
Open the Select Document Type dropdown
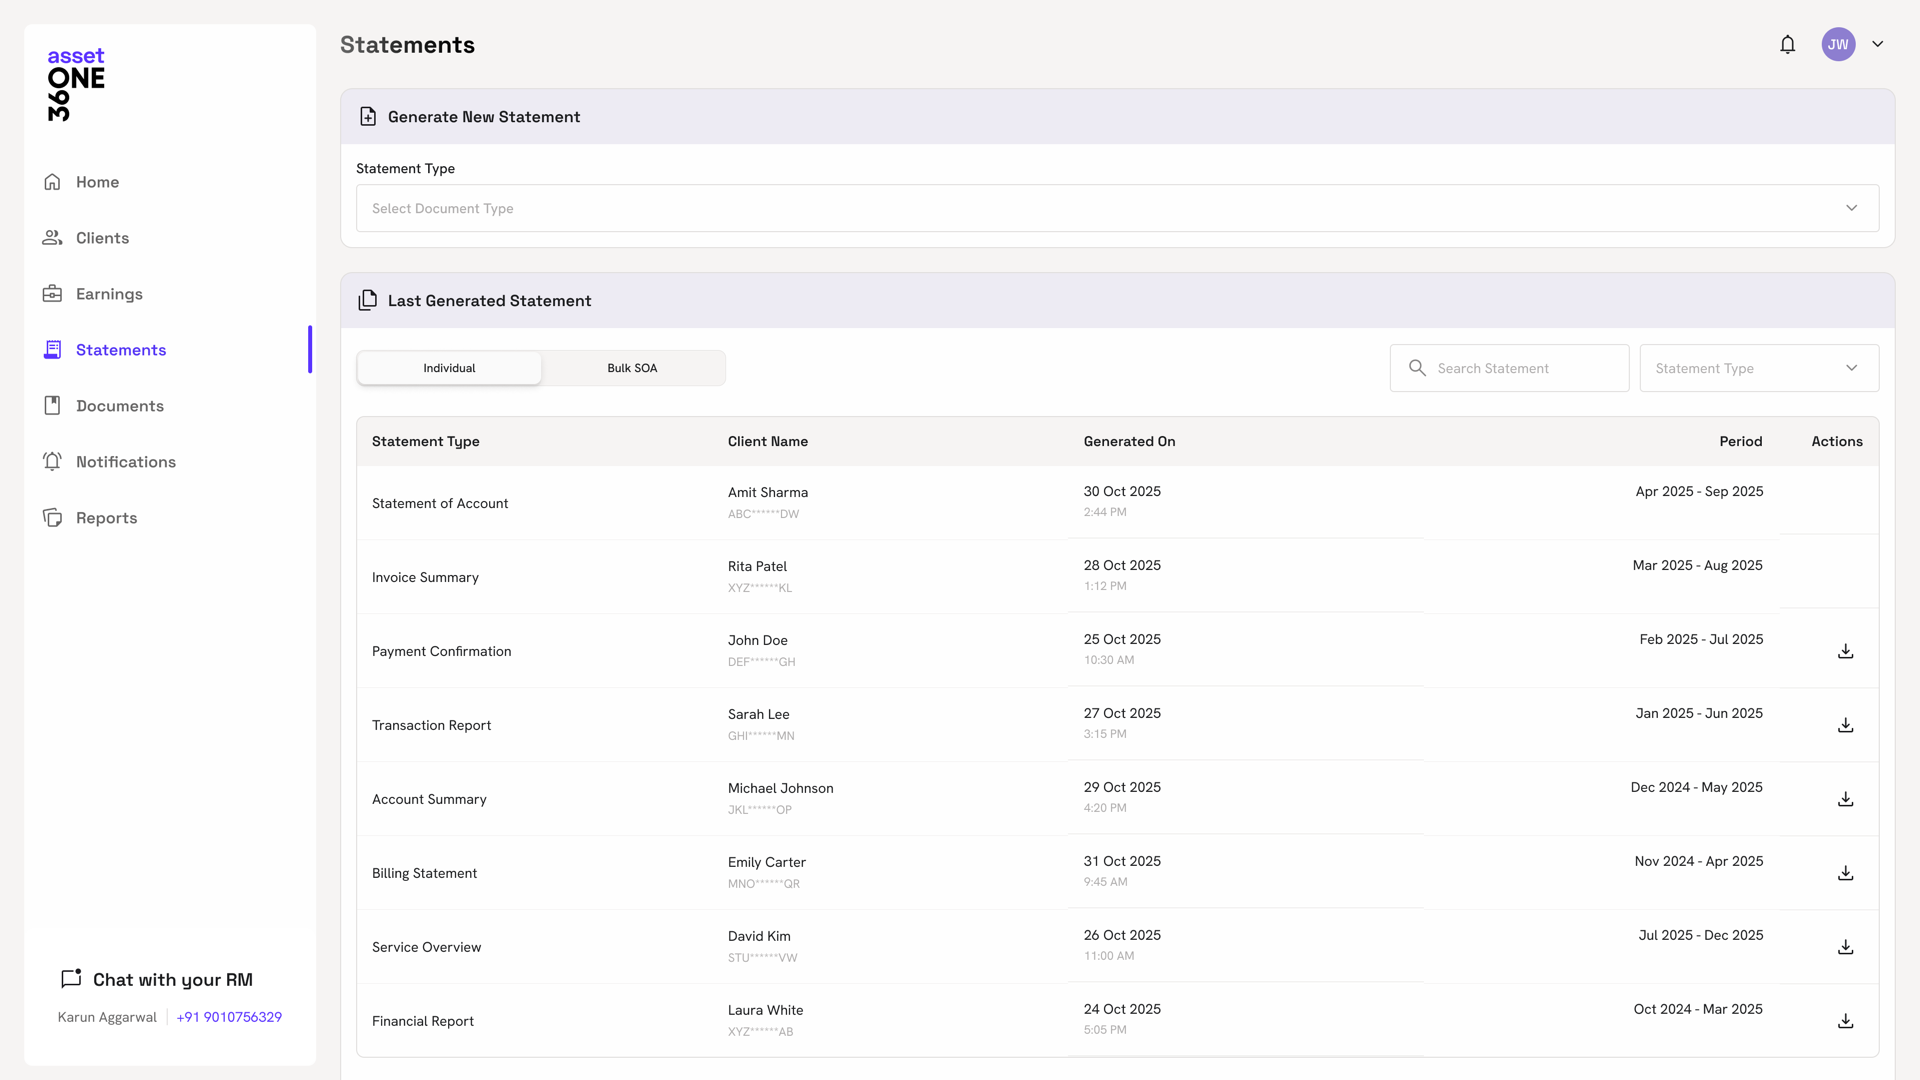pos(1117,208)
